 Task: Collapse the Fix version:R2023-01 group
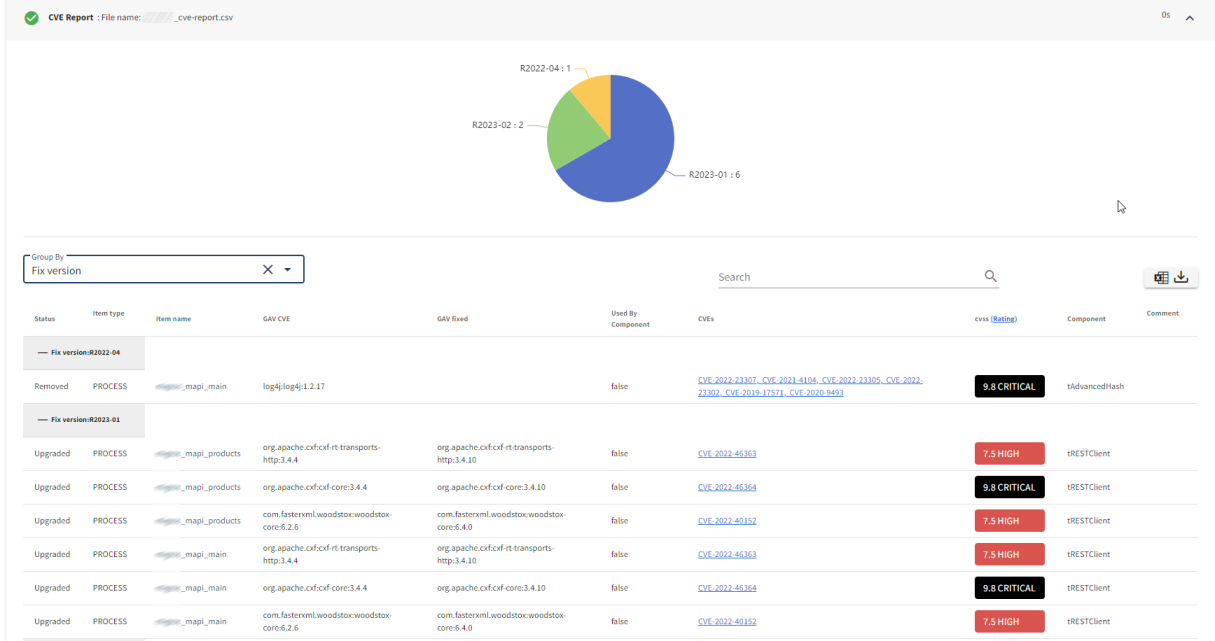[x=42, y=420]
